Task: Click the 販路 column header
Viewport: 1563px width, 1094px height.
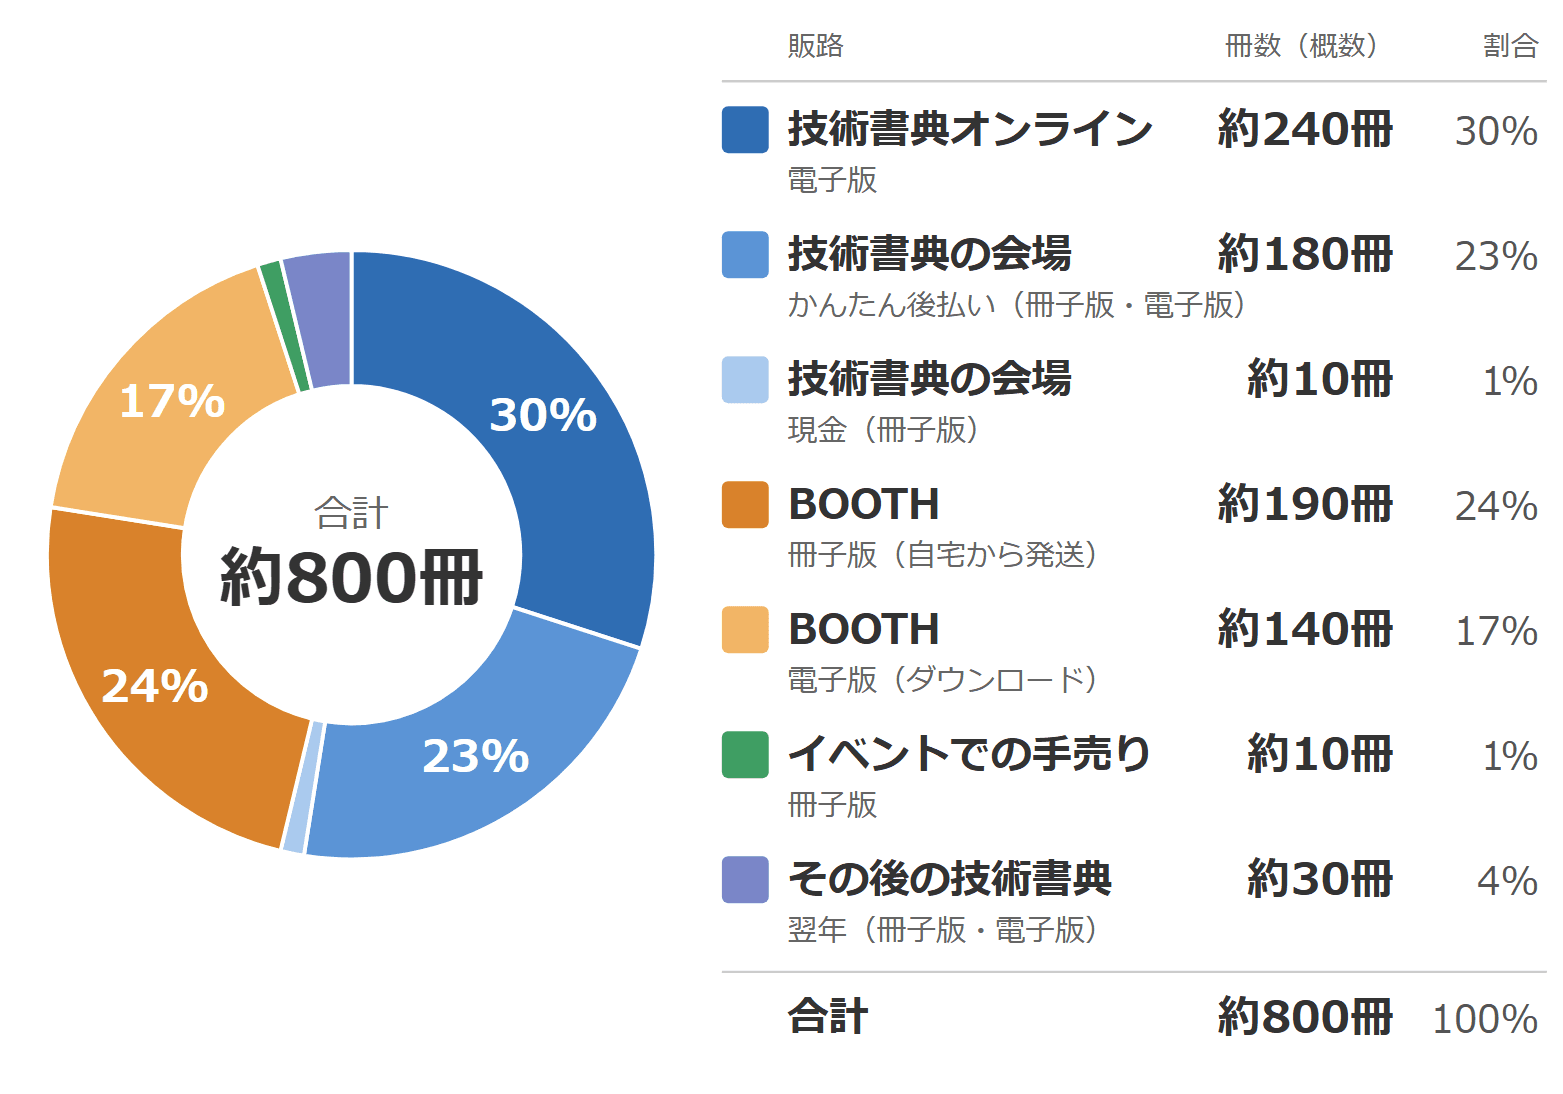Action: point(816,46)
